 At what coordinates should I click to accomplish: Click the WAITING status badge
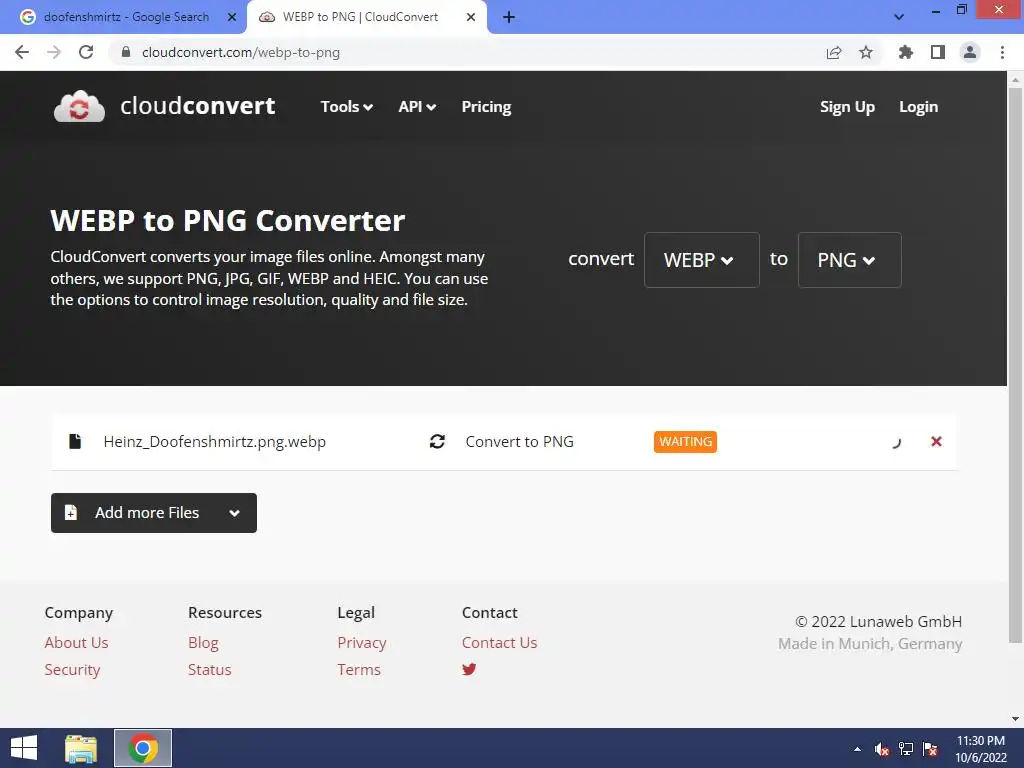685,441
